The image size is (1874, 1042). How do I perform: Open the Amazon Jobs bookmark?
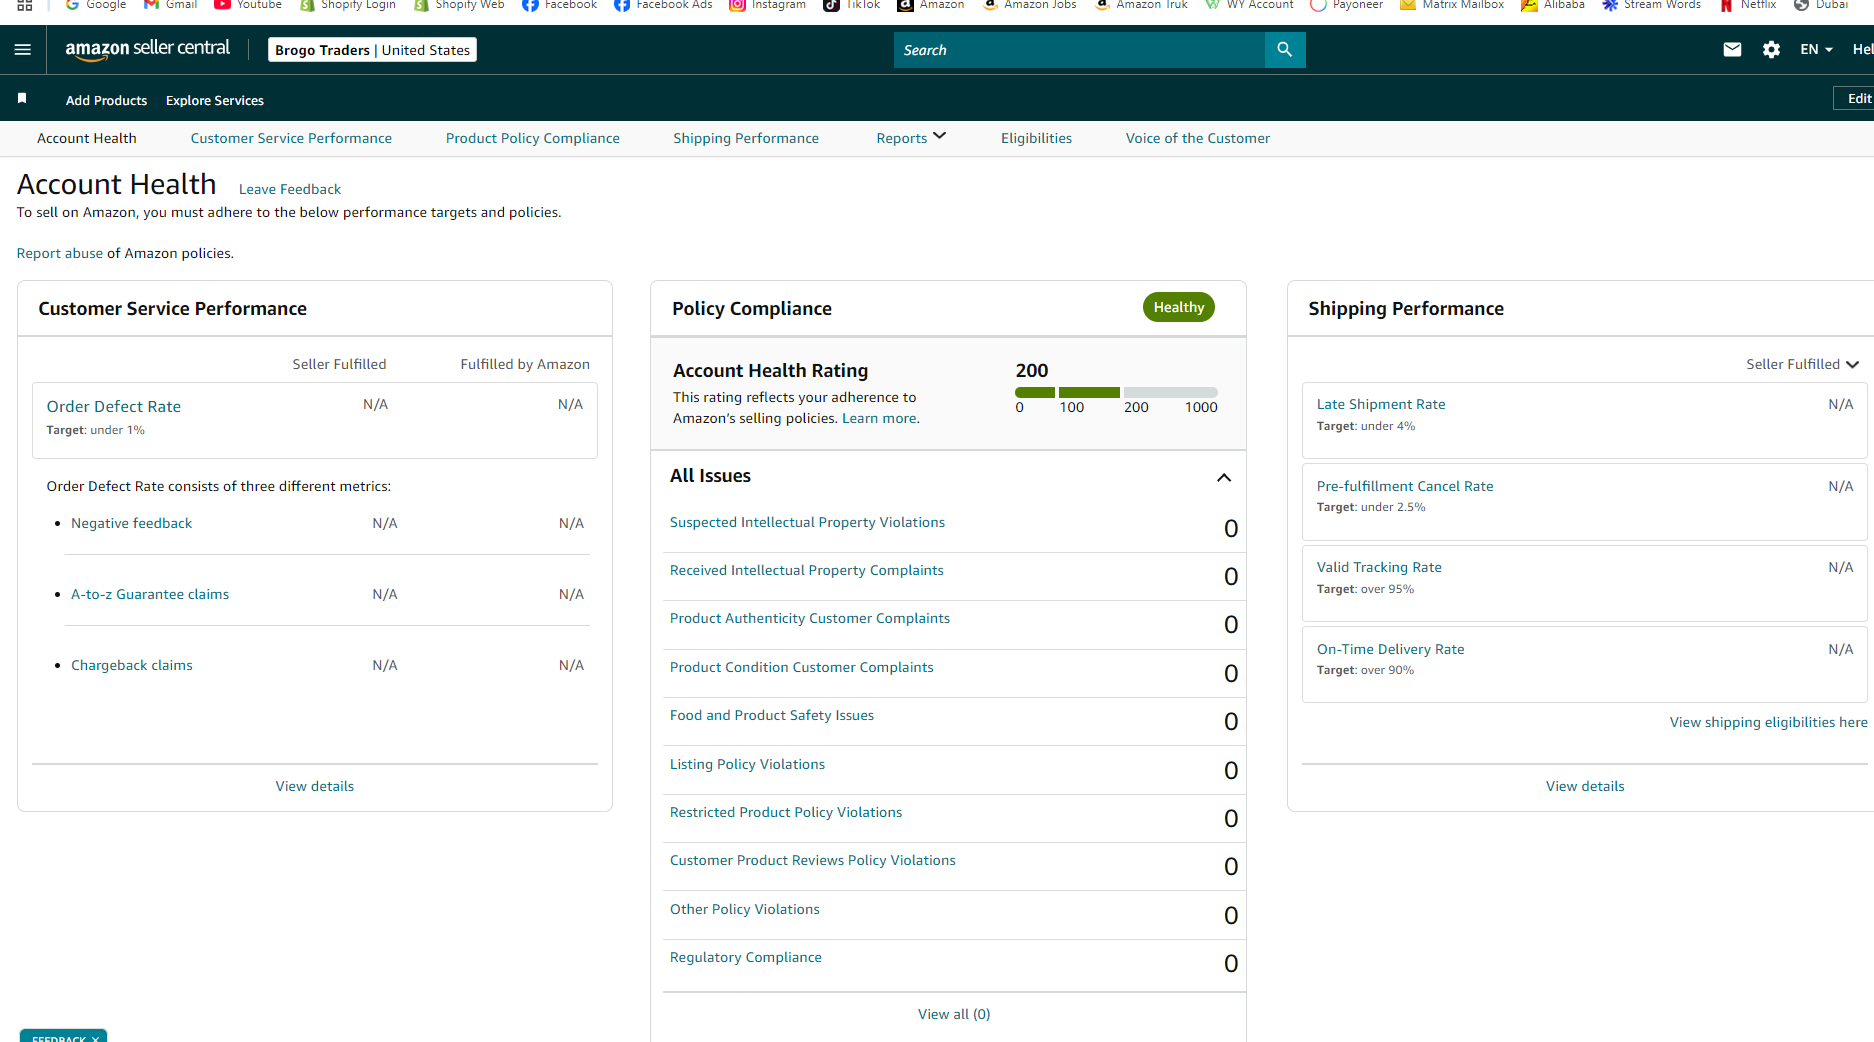(1029, 5)
